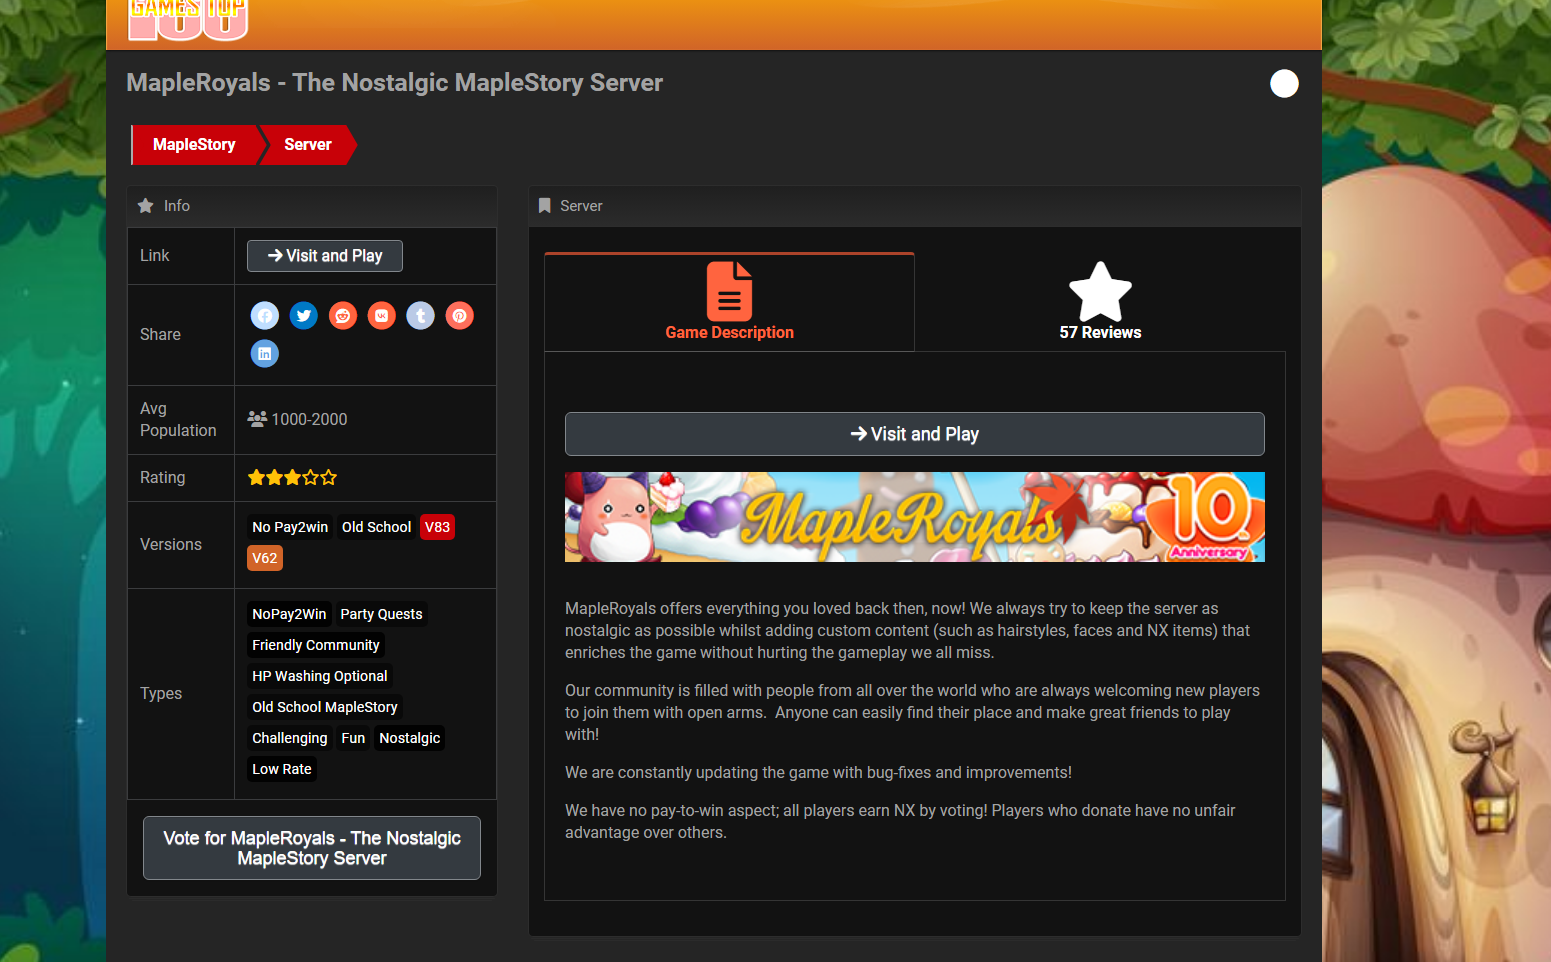
Task: Share the server on Facebook
Action: 264,316
